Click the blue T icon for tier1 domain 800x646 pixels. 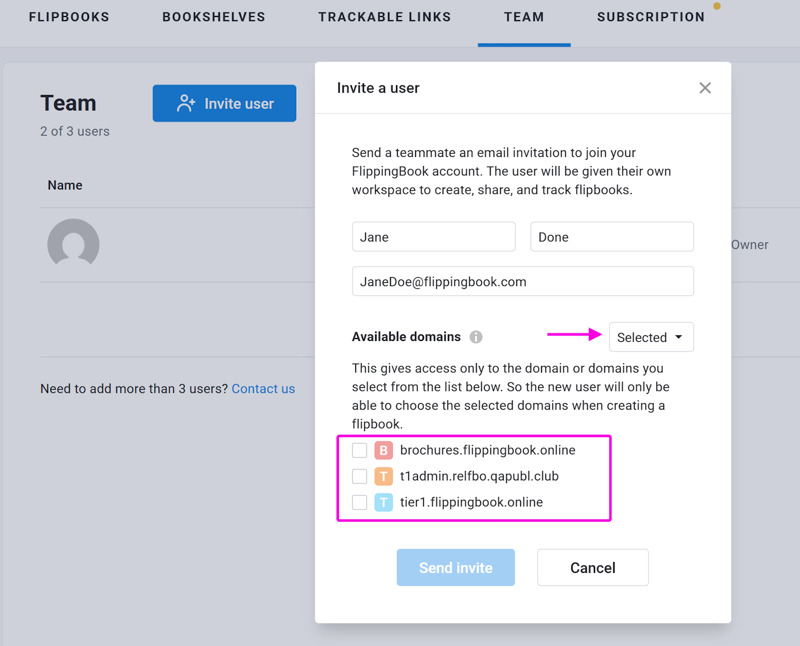coord(383,502)
